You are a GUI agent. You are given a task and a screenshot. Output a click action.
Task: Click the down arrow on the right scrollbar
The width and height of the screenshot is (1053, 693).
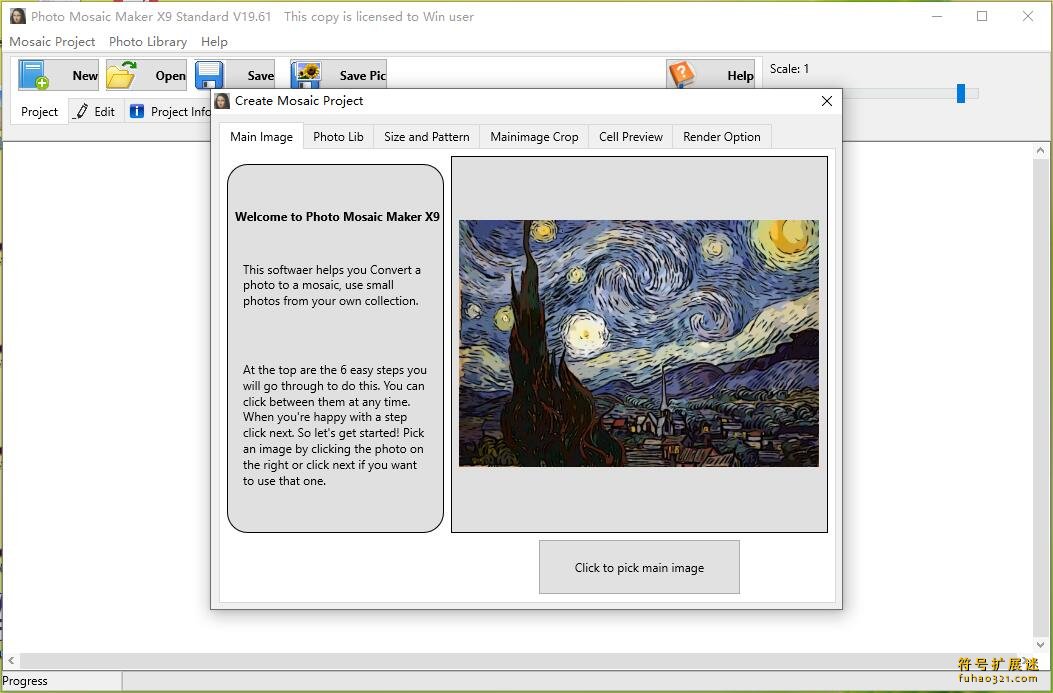[x=1041, y=646]
